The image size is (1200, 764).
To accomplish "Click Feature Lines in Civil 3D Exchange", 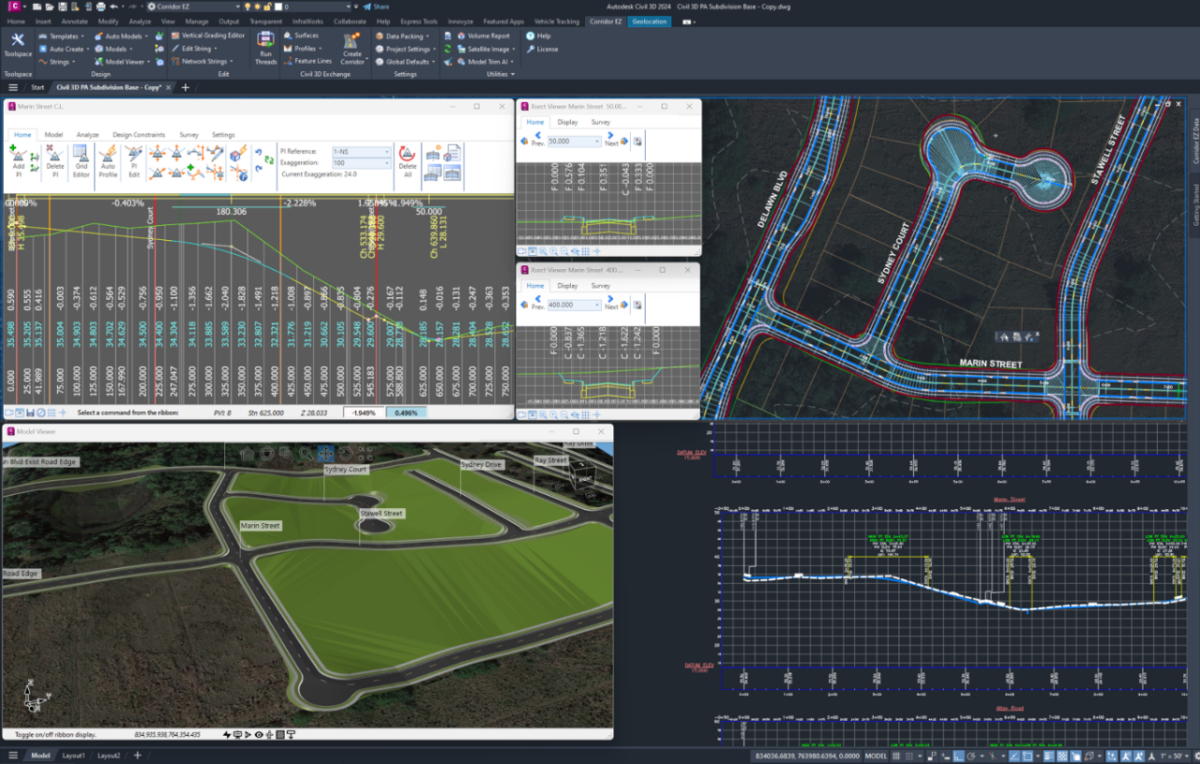I will pyautogui.click(x=306, y=61).
